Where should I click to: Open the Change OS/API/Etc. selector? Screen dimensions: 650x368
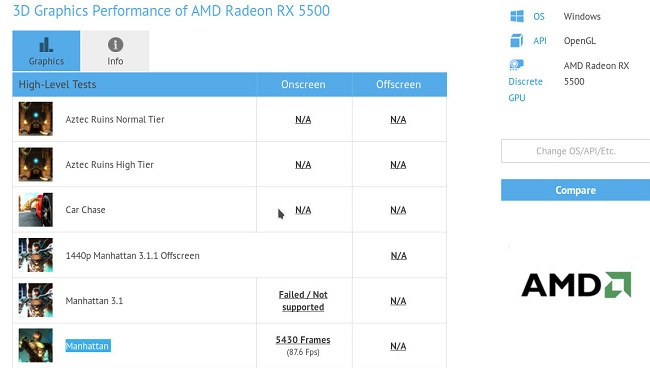pyautogui.click(x=575, y=151)
